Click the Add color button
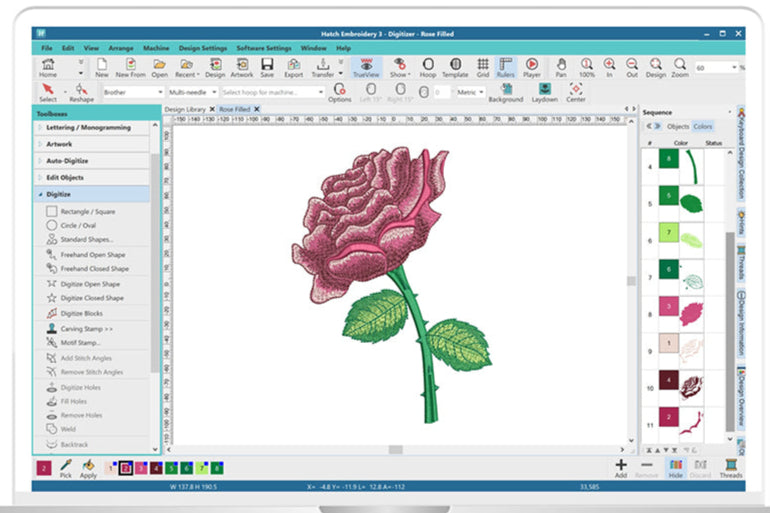Screen dimensions: 770x513 [621, 467]
